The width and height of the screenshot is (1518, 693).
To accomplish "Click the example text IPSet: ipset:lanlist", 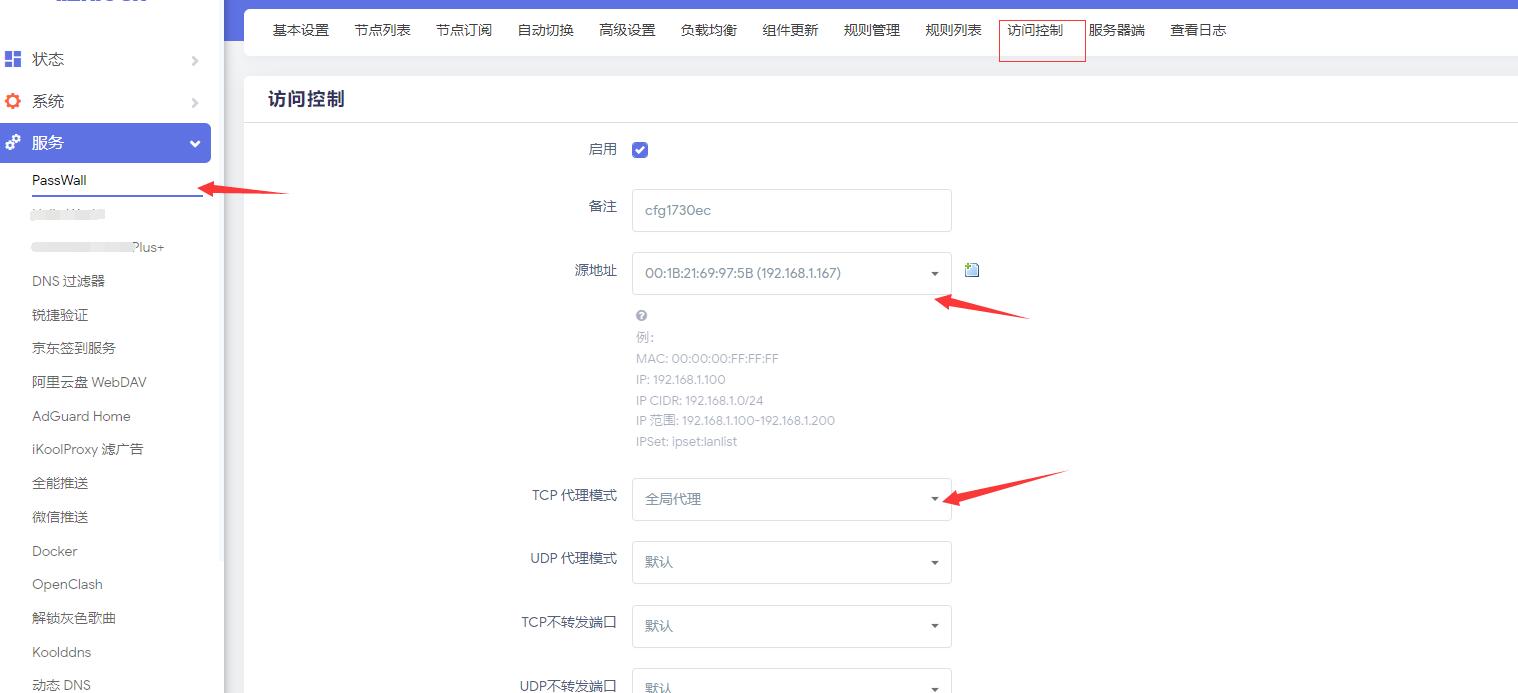I will coord(686,441).
